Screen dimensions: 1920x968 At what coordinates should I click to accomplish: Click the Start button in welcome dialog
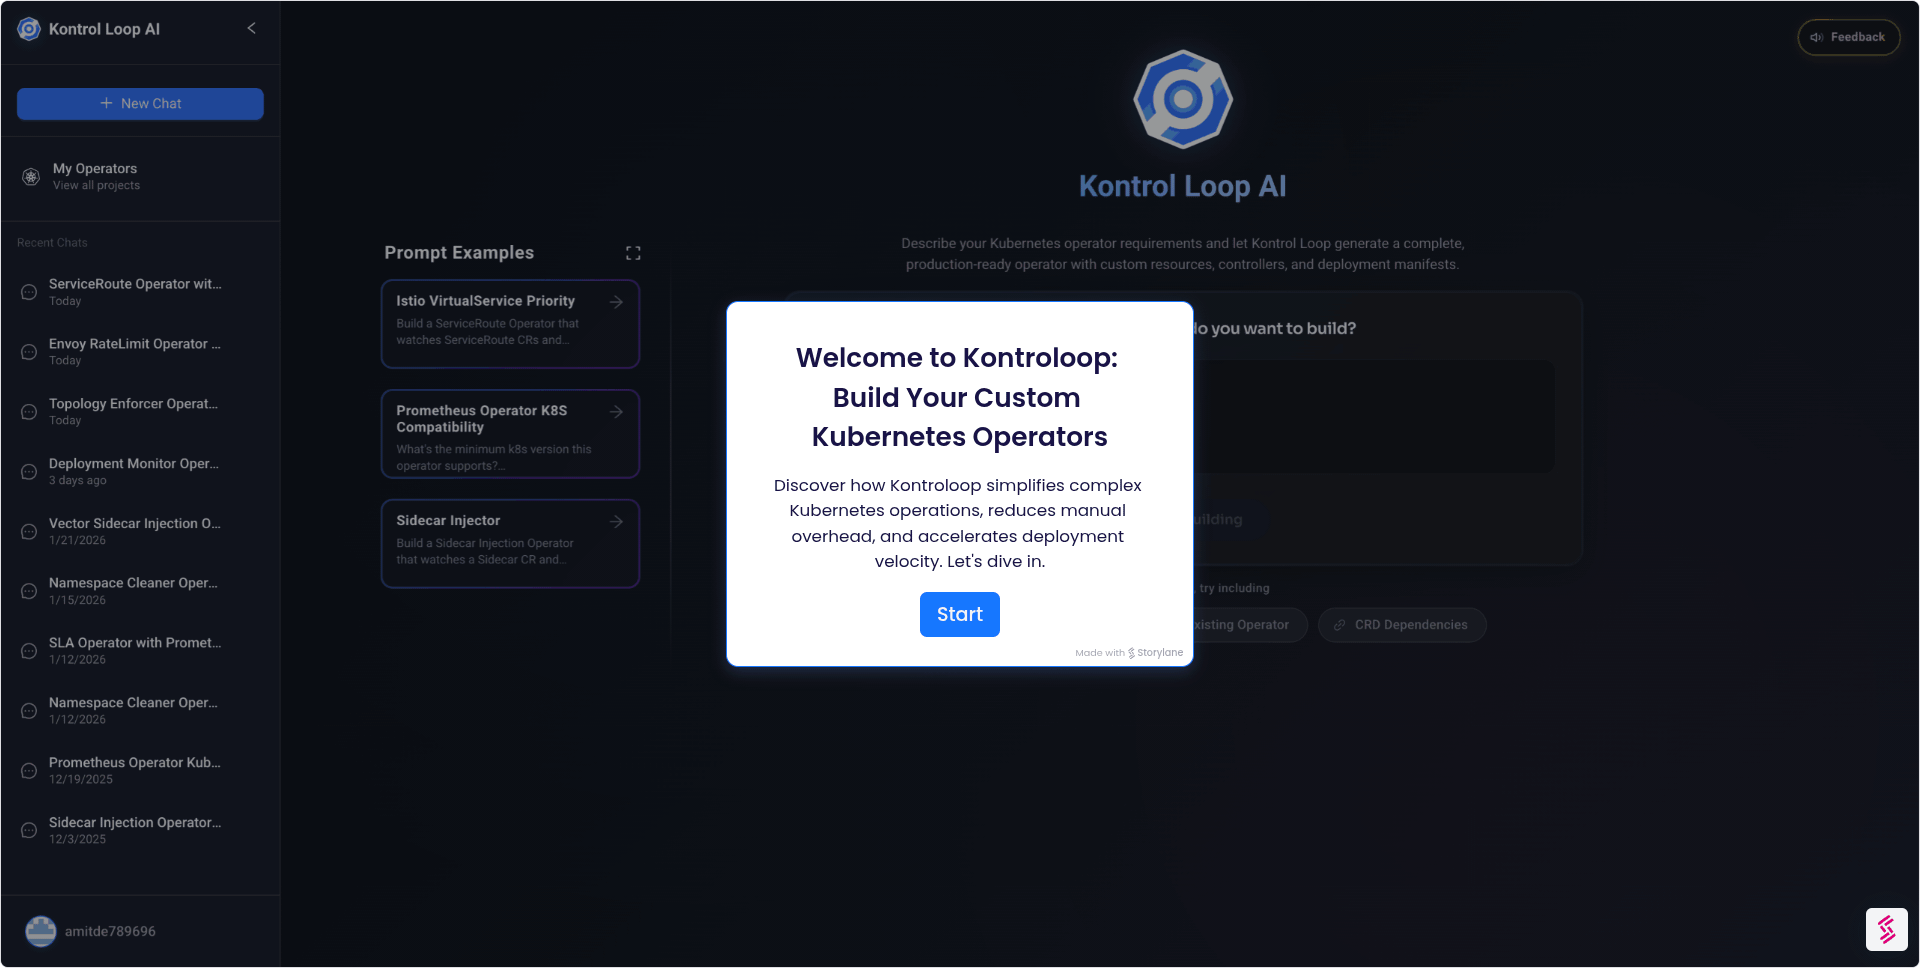coord(959,614)
